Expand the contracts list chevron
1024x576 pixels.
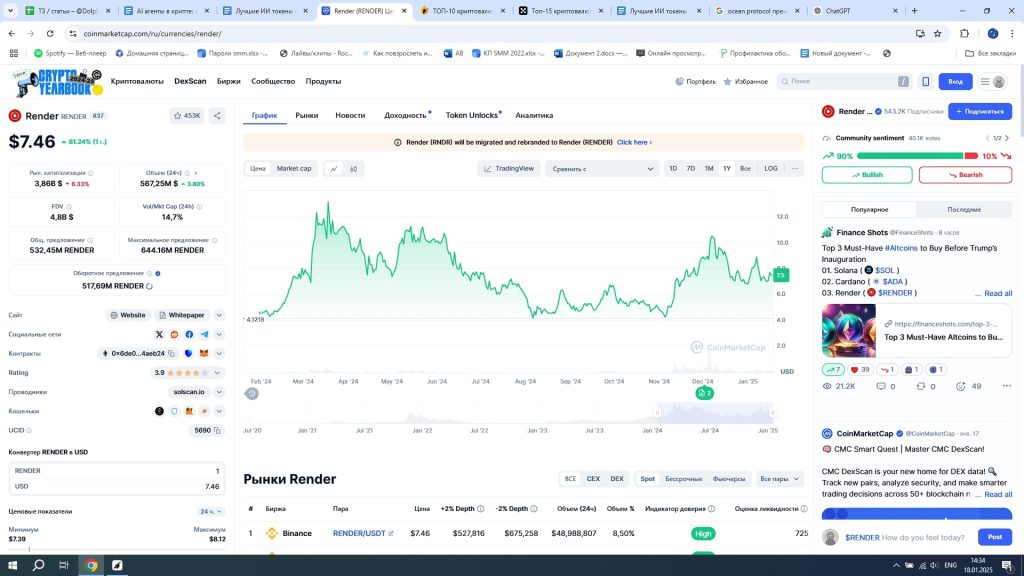point(219,353)
